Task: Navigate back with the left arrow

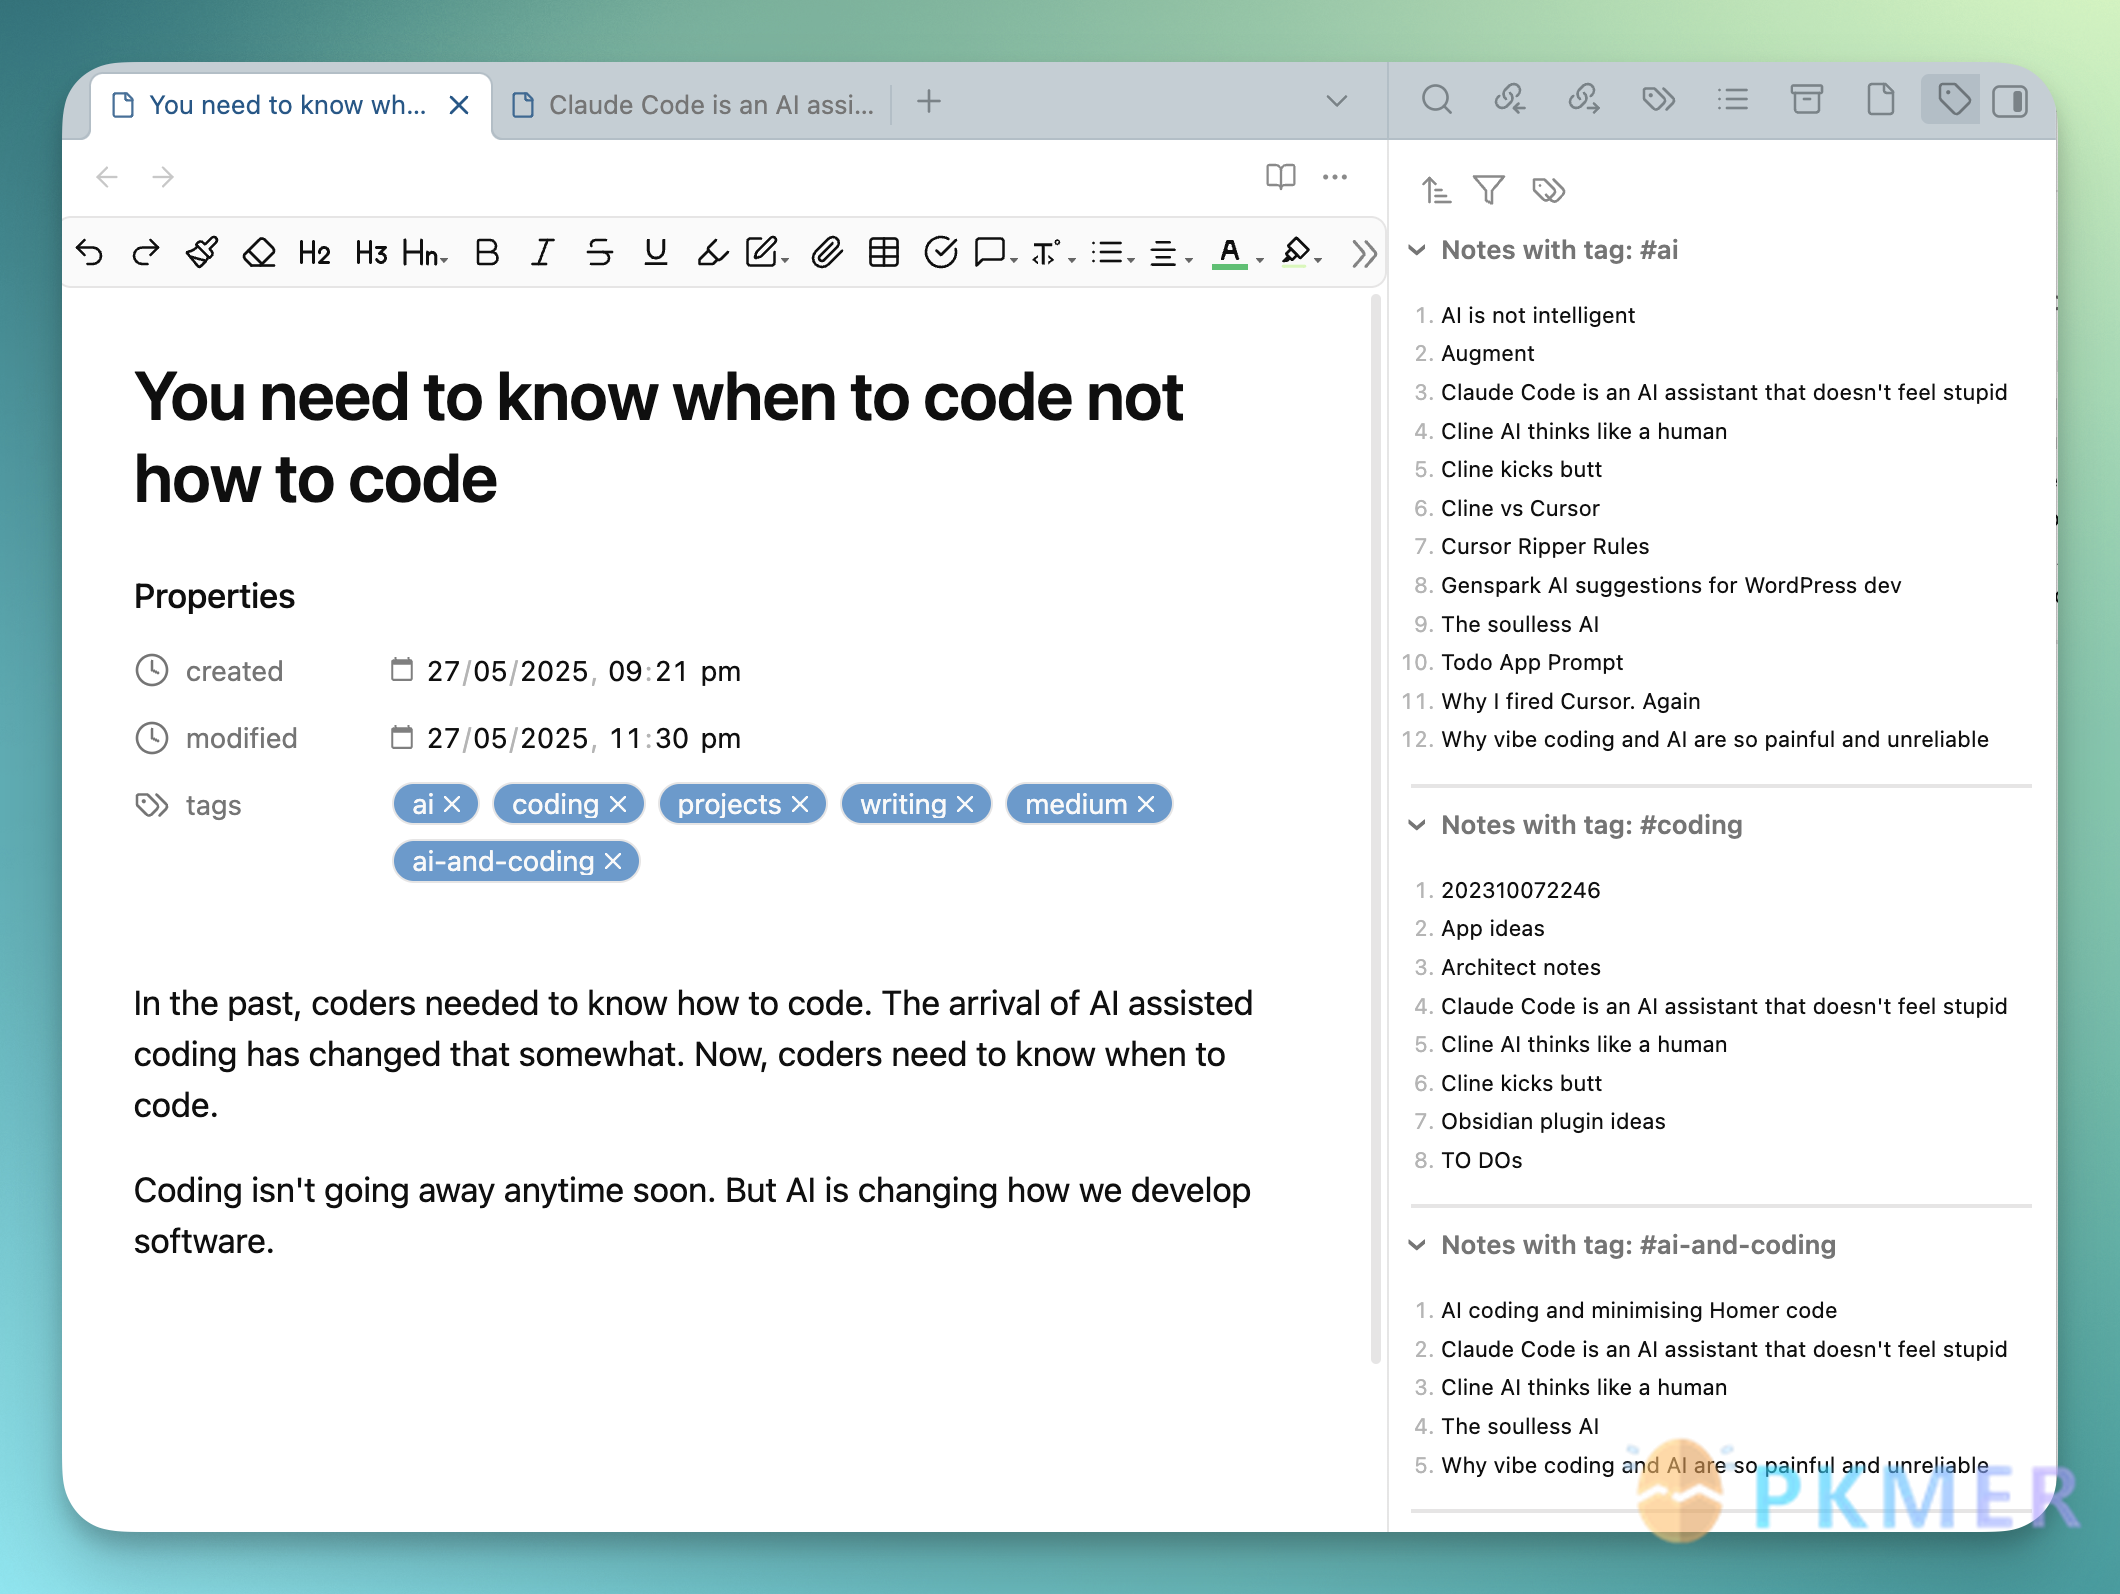Action: coord(107,178)
